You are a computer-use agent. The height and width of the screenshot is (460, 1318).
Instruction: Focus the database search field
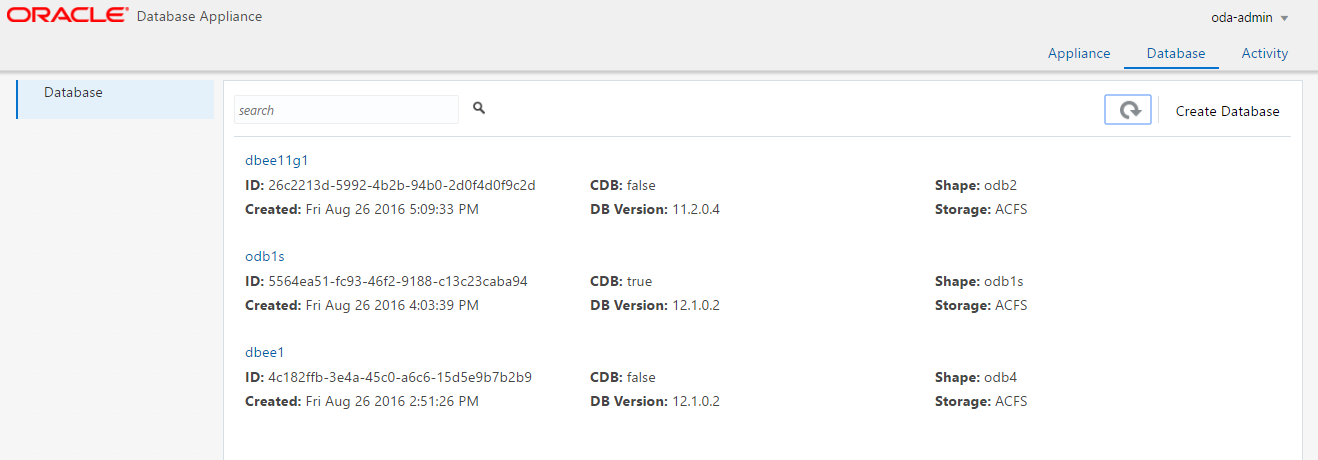coord(346,110)
